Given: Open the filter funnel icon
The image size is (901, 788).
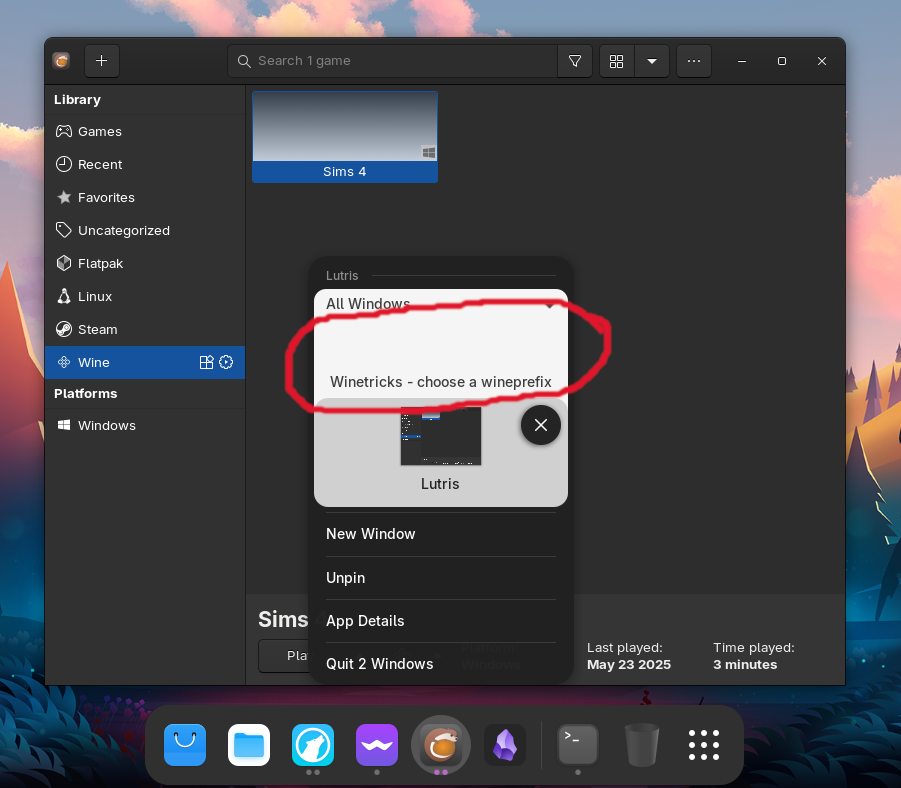Looking at the screenshot, I should pos(575,61).
